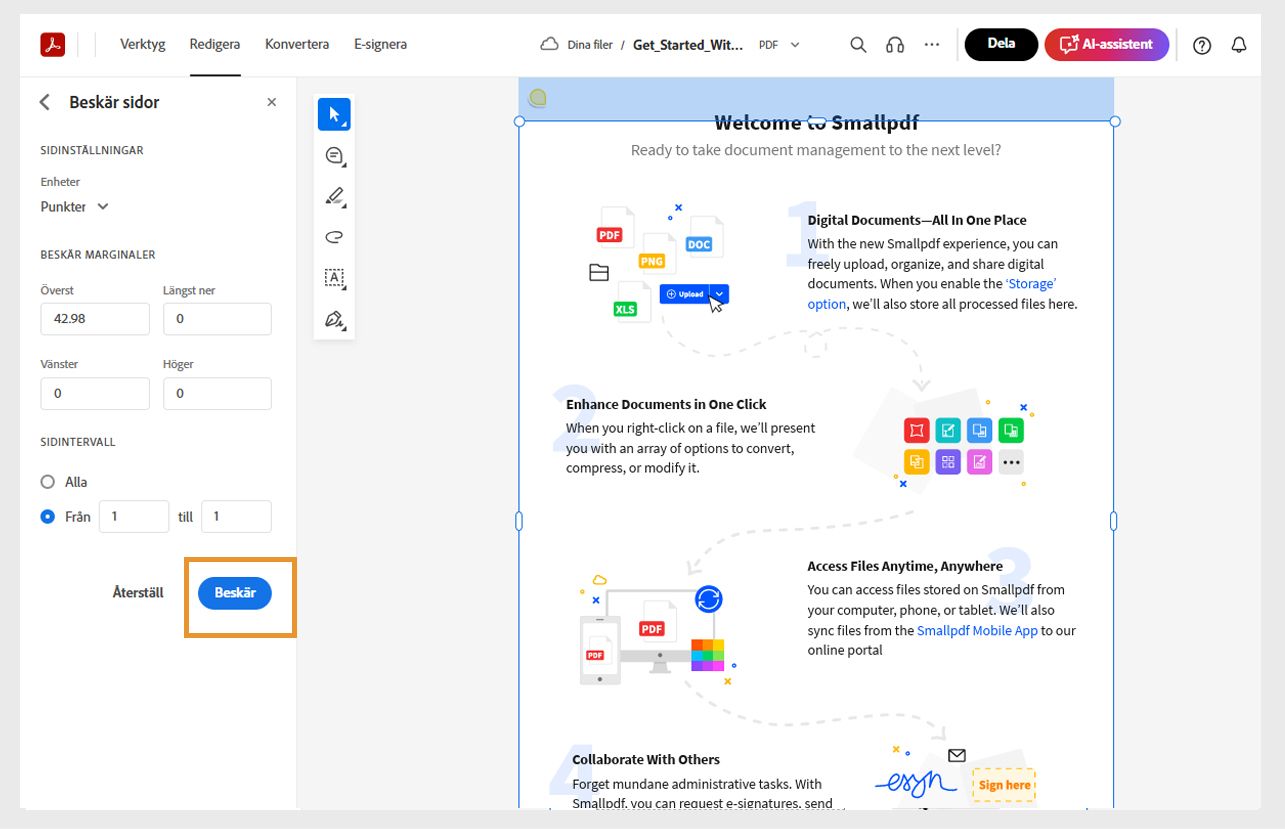Click the comment bubble on the page
The image size is (1285, 829).
click(x=537, y=97)
